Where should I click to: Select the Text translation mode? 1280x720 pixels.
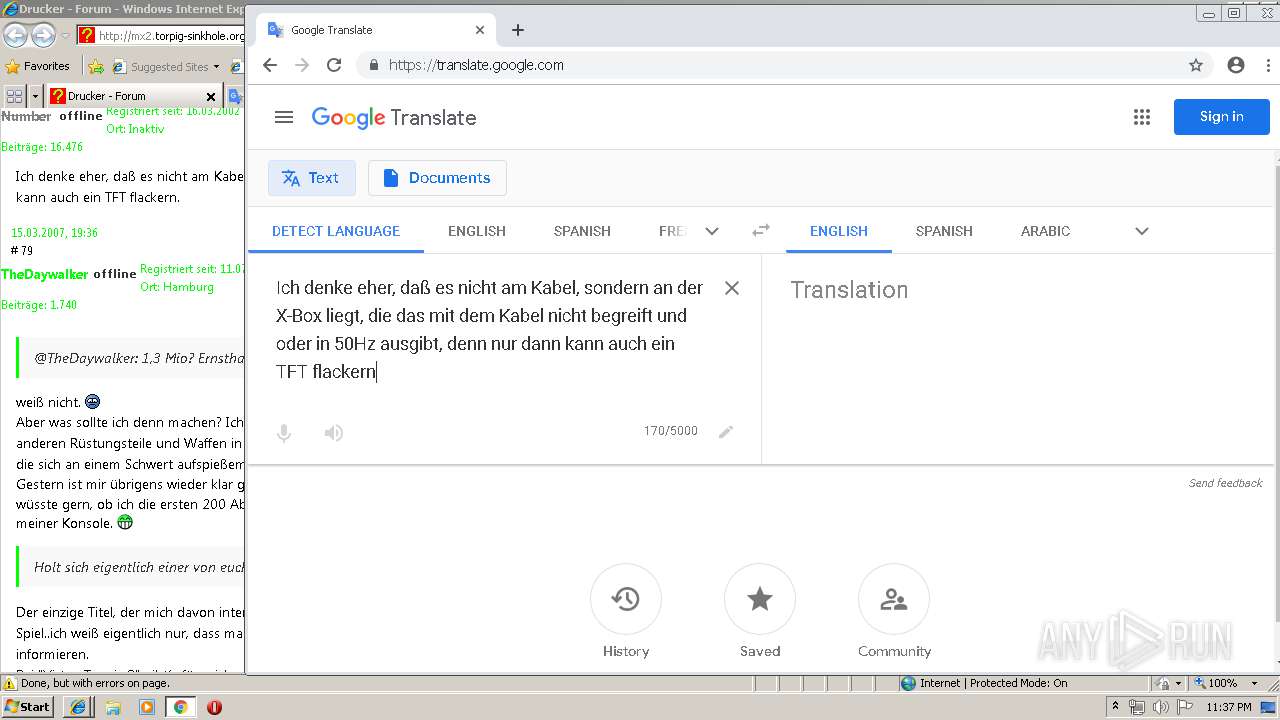pyautogui.click(x=311, y=178)
